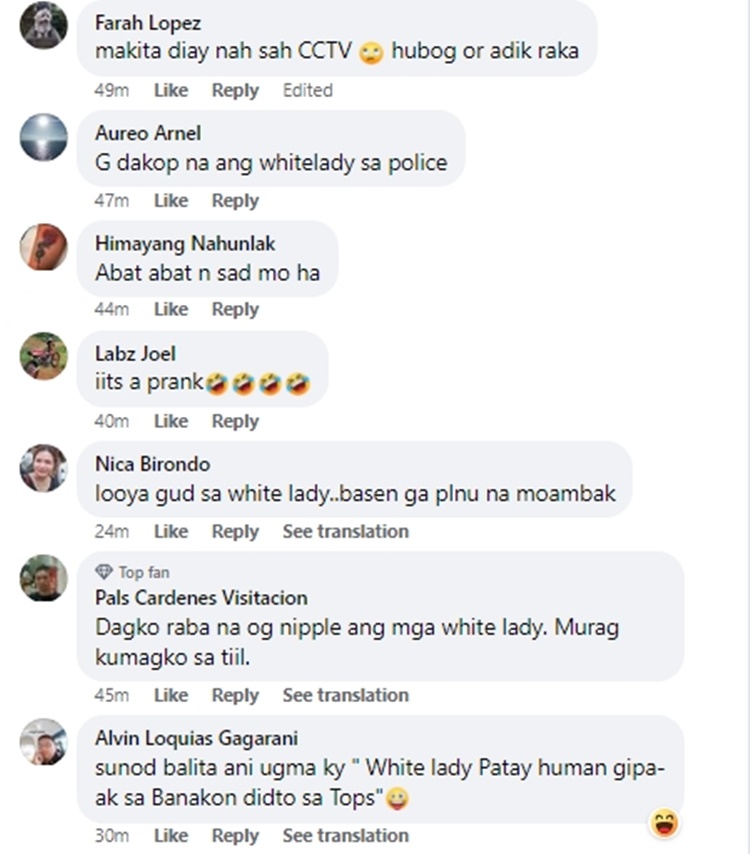
Task: Reply to Himayang Nahunlak's comment
Action: (235, 309)
